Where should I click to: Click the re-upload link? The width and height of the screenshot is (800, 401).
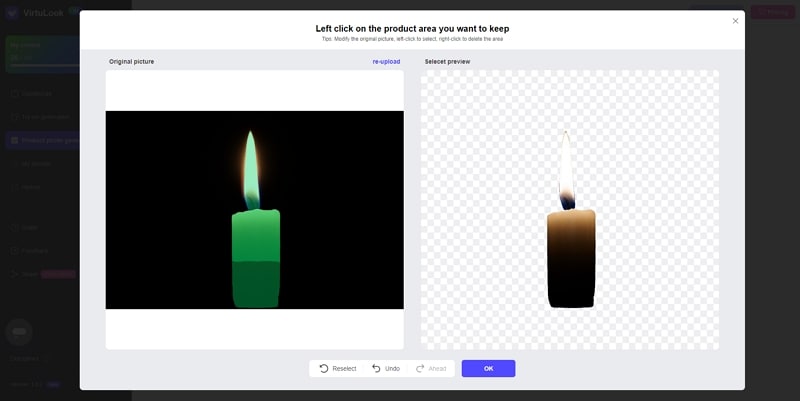[386, 62]
